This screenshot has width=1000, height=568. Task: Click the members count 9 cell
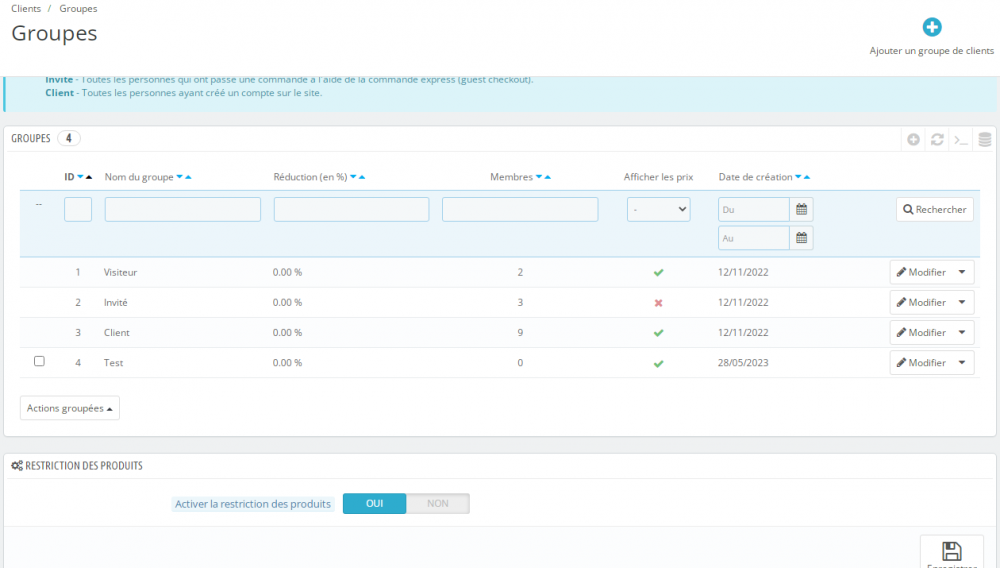pos(520,332)
